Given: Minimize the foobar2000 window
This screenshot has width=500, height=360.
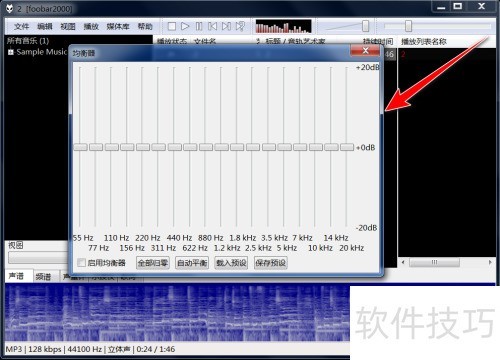Looking at the screenshot, I should click(441, 7).
